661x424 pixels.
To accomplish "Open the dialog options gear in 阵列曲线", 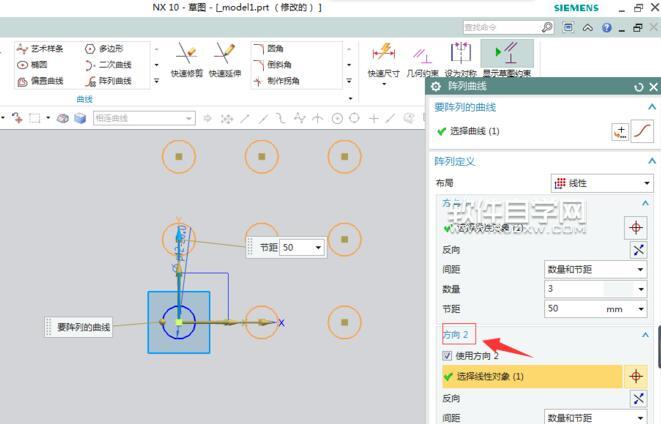I will [436, 86].
